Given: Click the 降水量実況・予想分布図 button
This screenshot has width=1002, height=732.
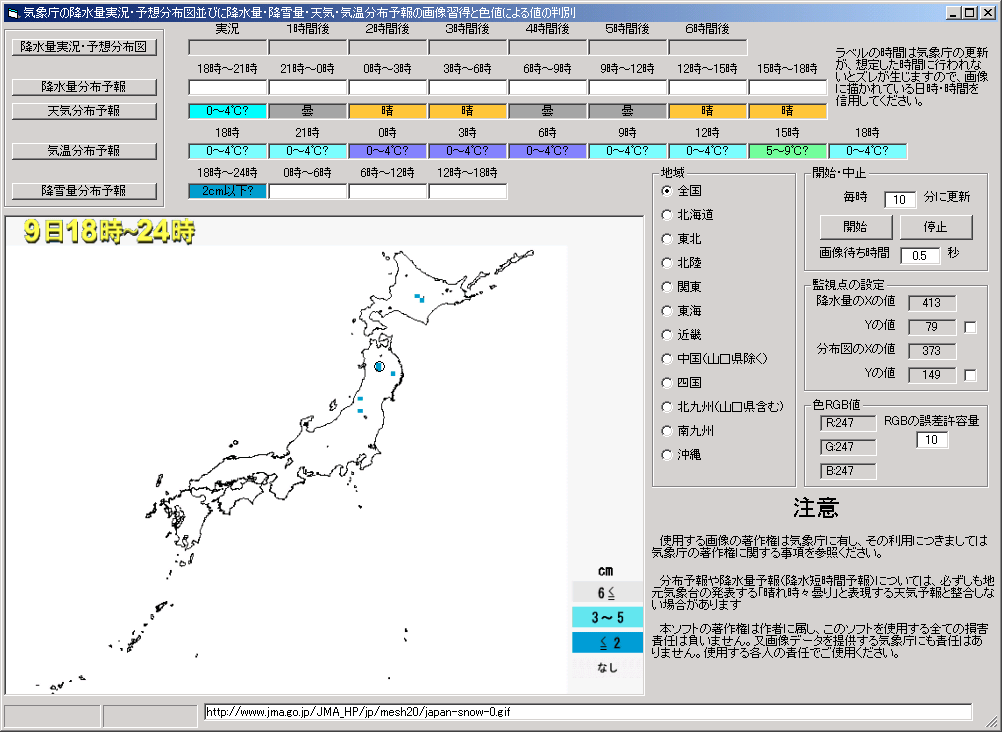Looking at the screenshot, I should point(84,47).
